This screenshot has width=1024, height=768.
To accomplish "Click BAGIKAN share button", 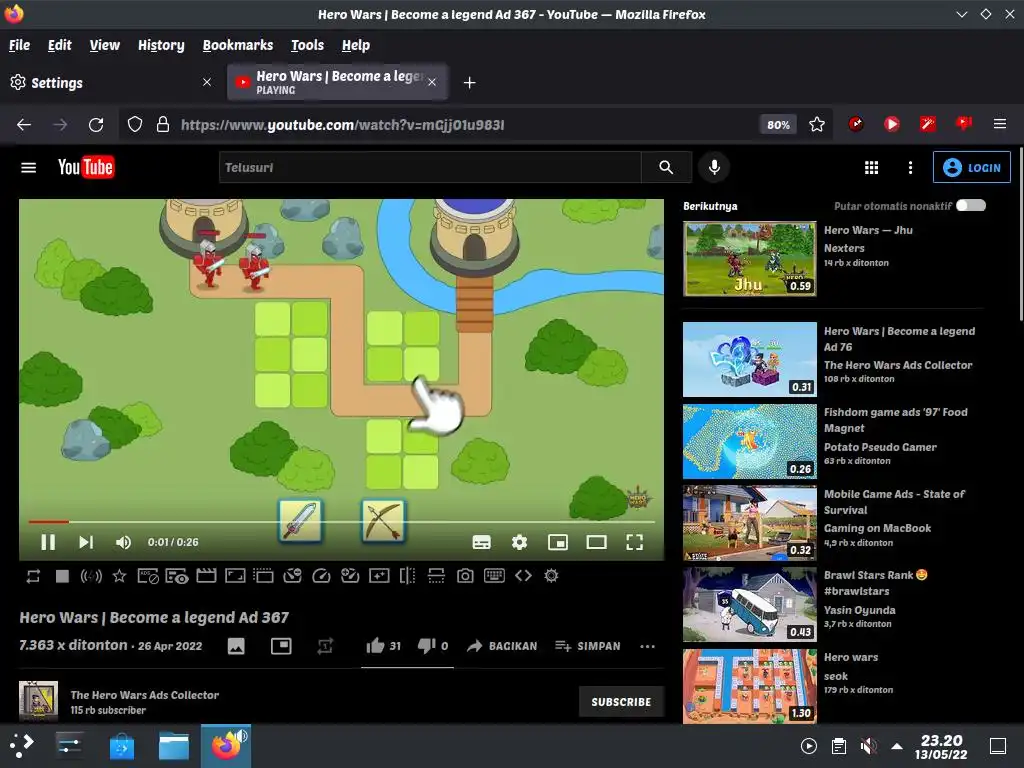I will (x=502, y=646).
